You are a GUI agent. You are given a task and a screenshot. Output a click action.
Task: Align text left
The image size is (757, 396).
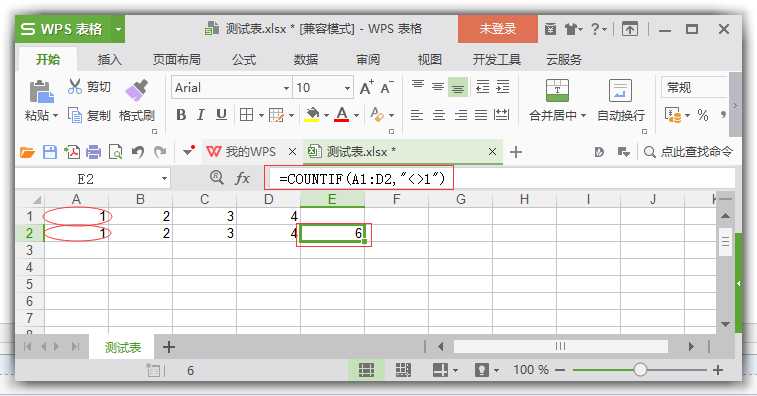tap(417, 115)
